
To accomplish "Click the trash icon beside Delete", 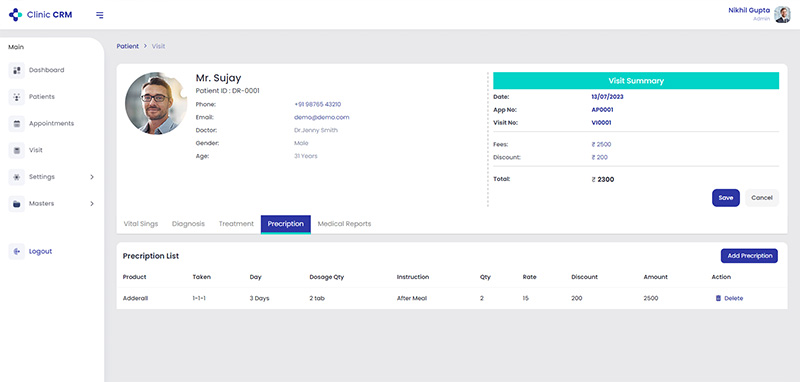I will coord(718,298).
